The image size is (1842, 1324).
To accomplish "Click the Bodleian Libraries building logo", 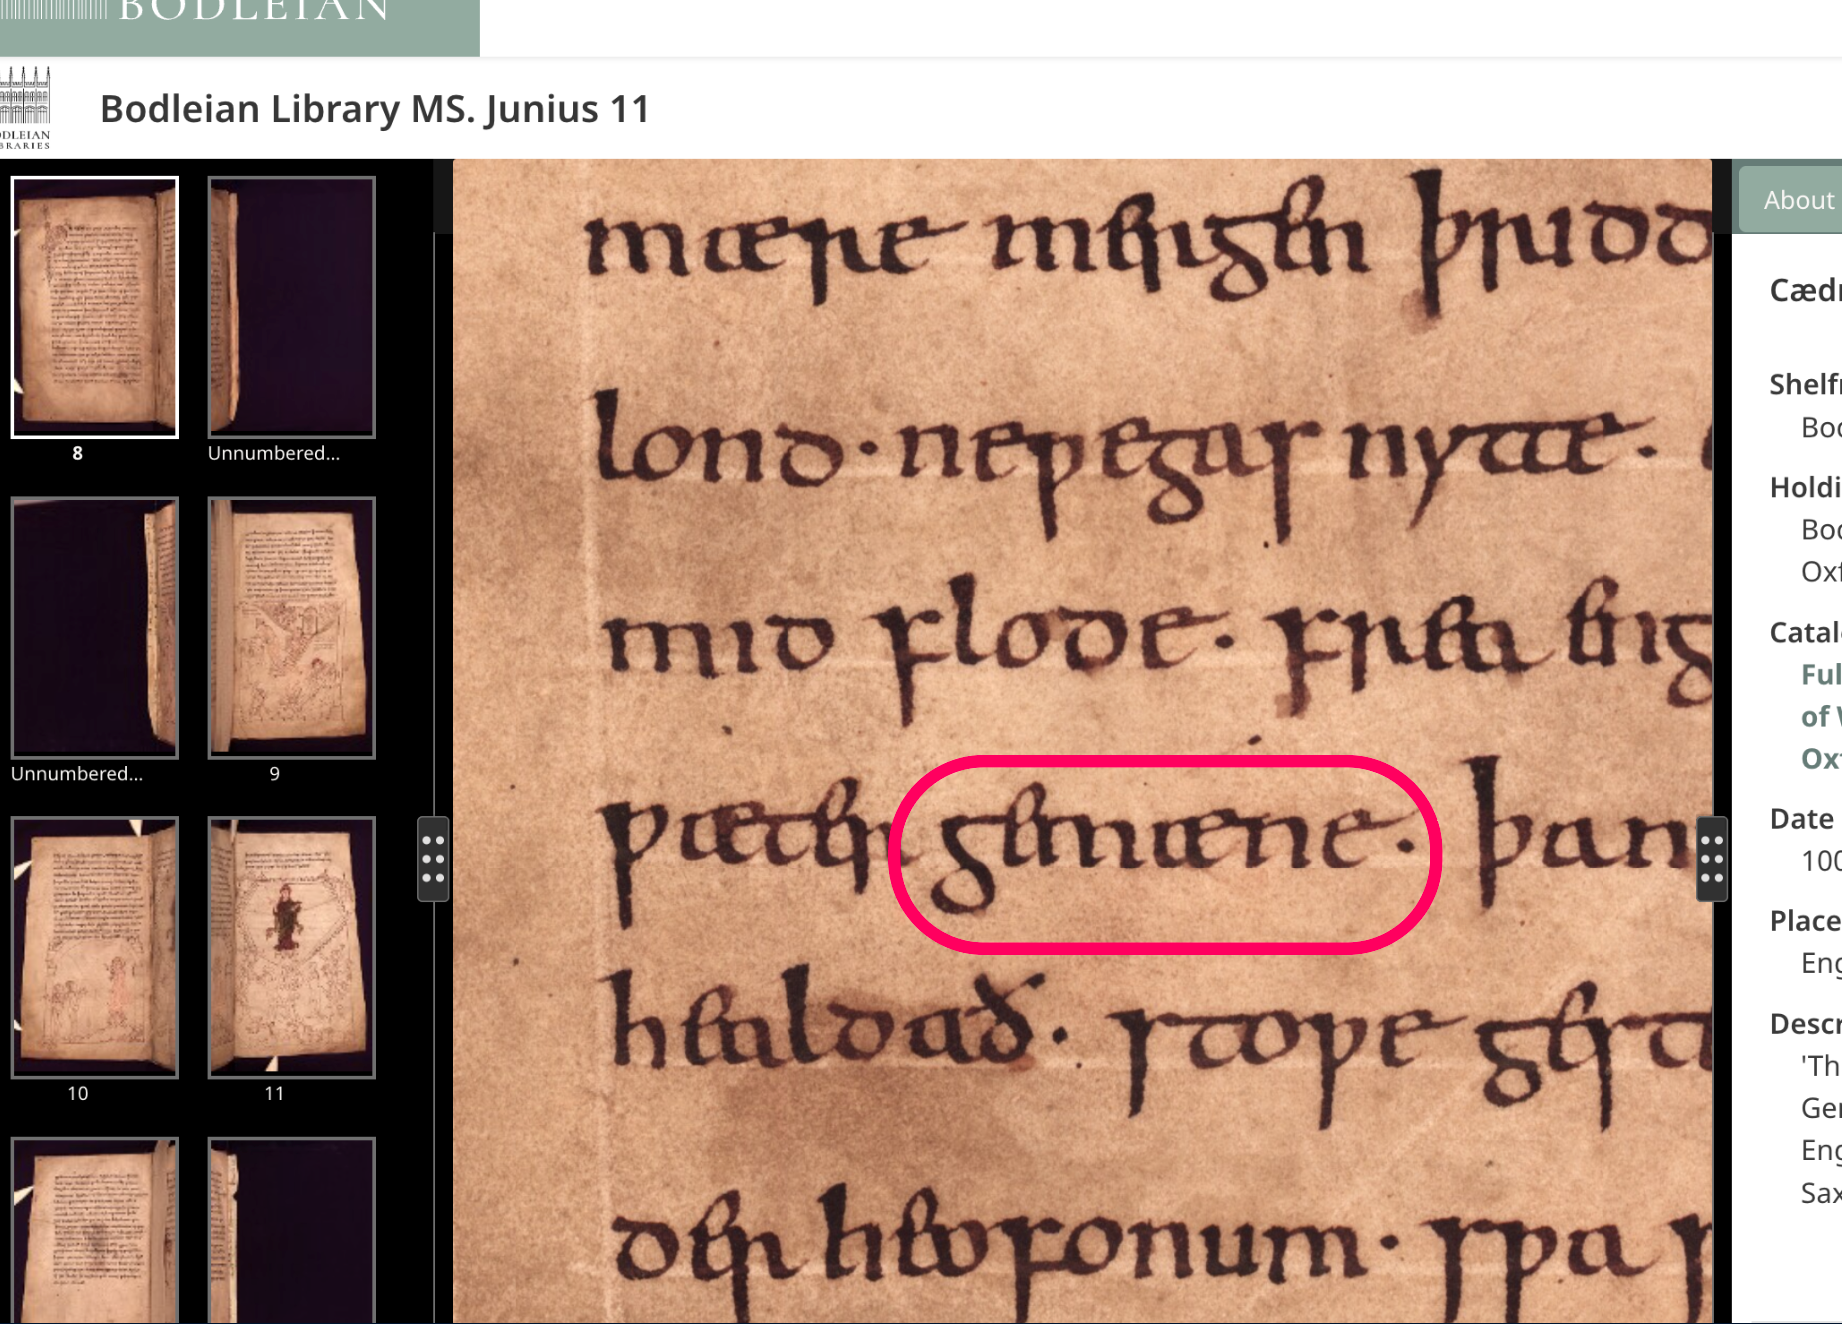I will [26, 108].
